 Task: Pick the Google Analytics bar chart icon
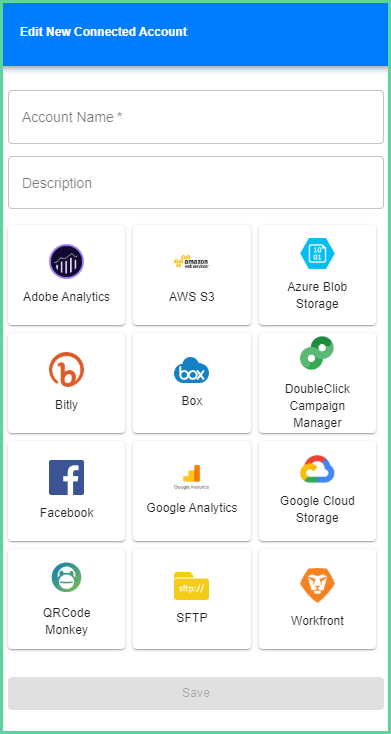192,477
